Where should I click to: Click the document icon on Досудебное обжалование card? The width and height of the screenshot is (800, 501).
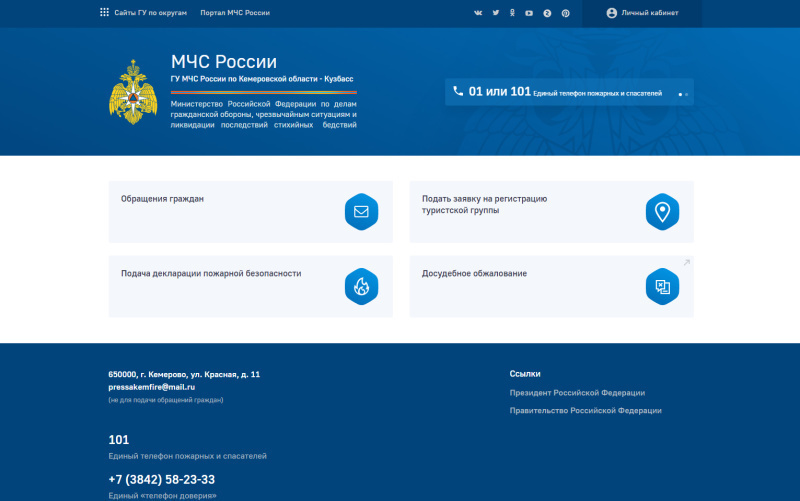click(662, 286)
